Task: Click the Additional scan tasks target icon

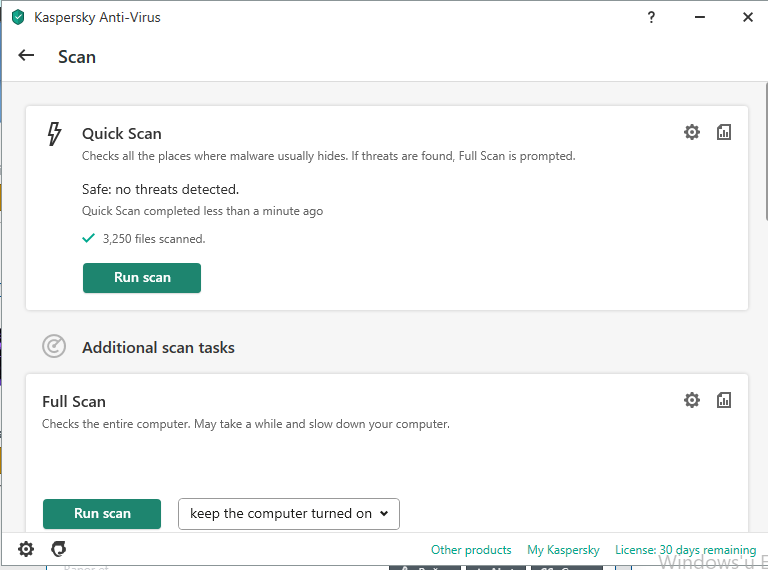Action: 54,346
